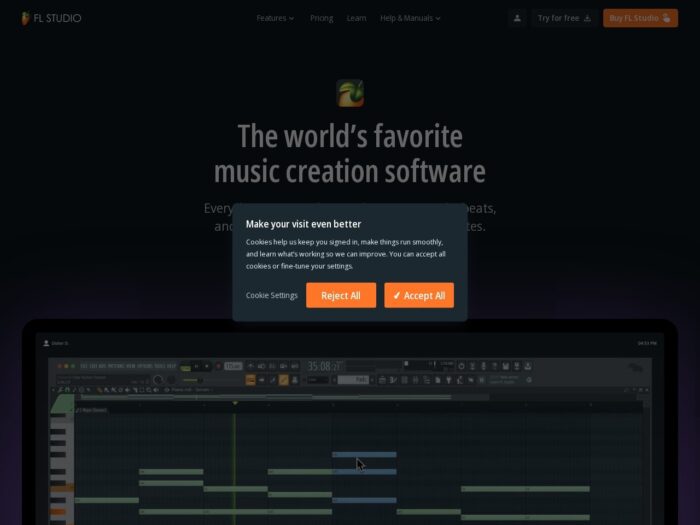700x525 pixels.
Task: Click the 35:08:27 time display in FL Studio preview
Action: pyautogui.click(x=325, y=367)
